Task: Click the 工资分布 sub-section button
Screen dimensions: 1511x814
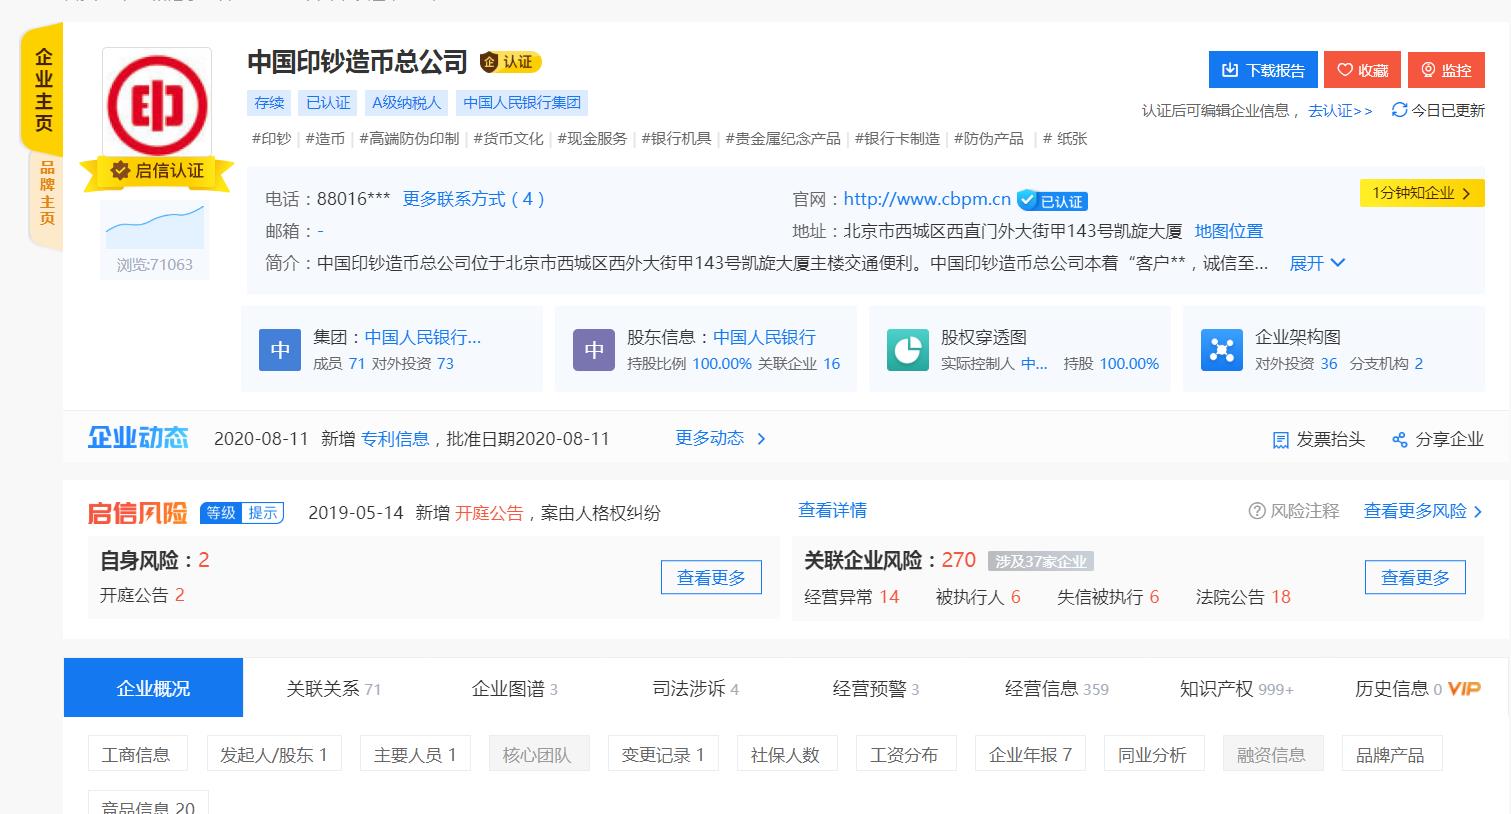Action: (904, 754)
